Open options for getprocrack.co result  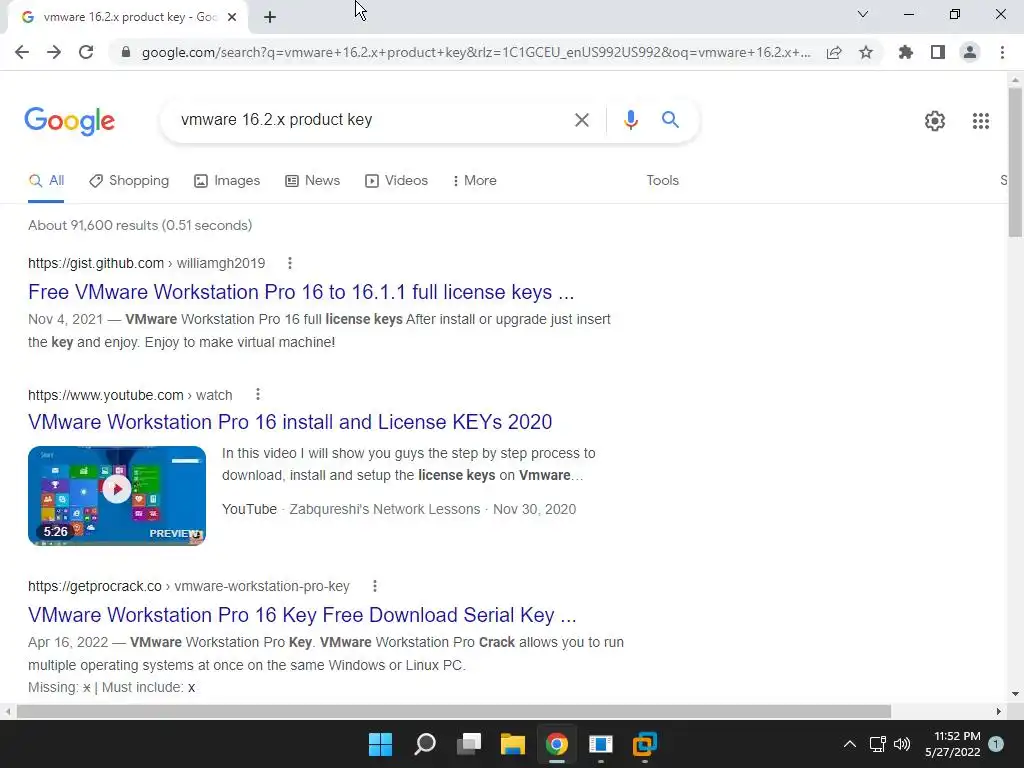pos(375,586)
